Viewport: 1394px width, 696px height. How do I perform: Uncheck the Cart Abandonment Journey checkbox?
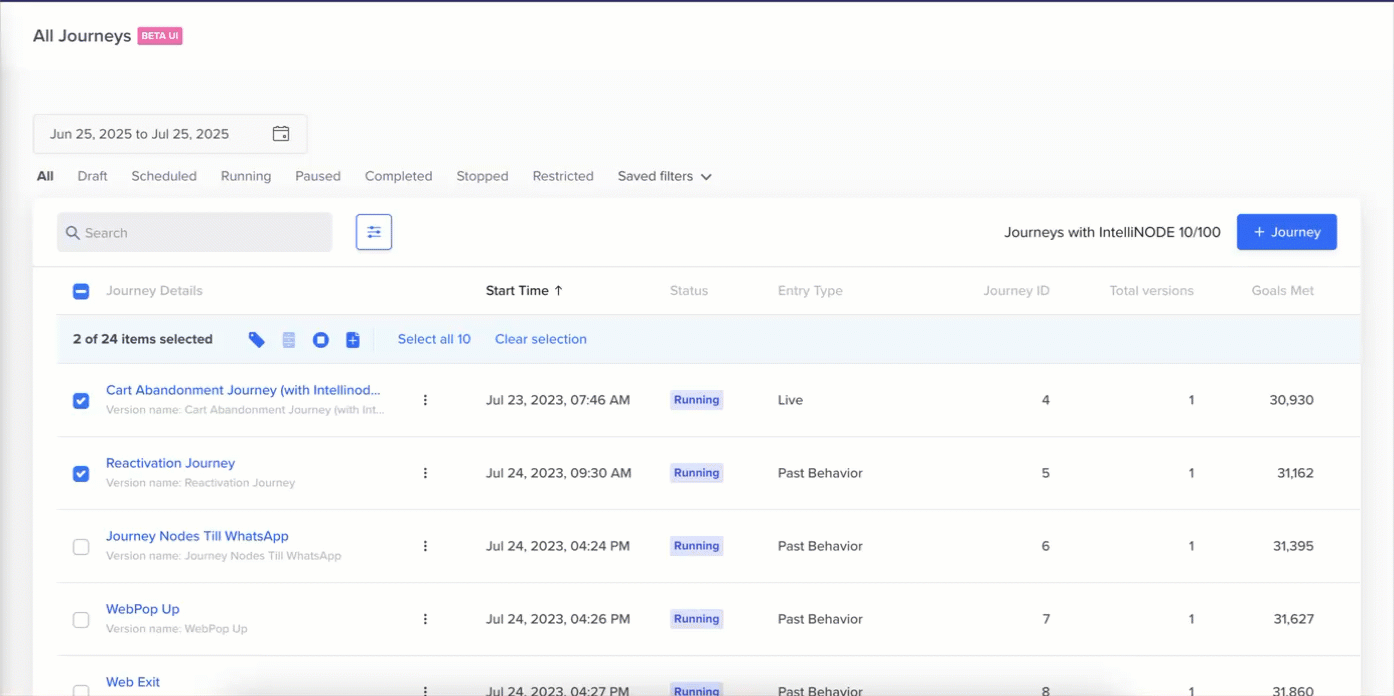point(81,401)
